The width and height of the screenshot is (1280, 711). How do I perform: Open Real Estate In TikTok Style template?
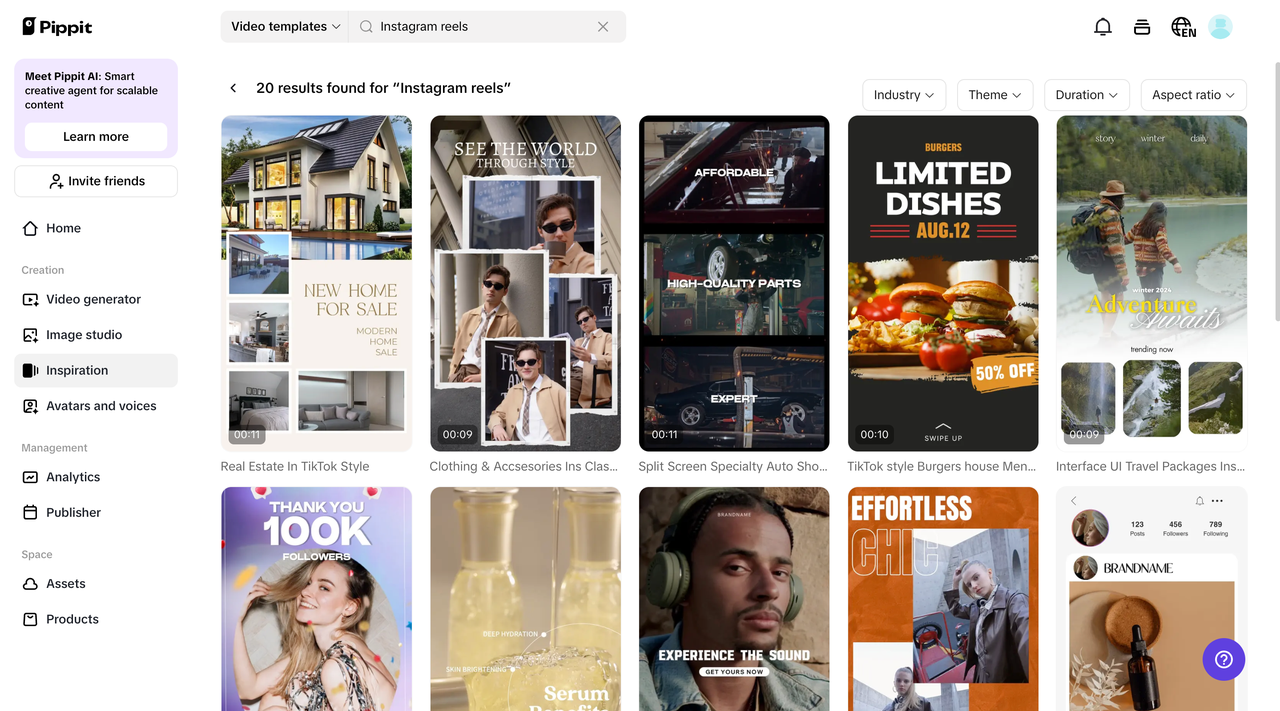(316, 283)
